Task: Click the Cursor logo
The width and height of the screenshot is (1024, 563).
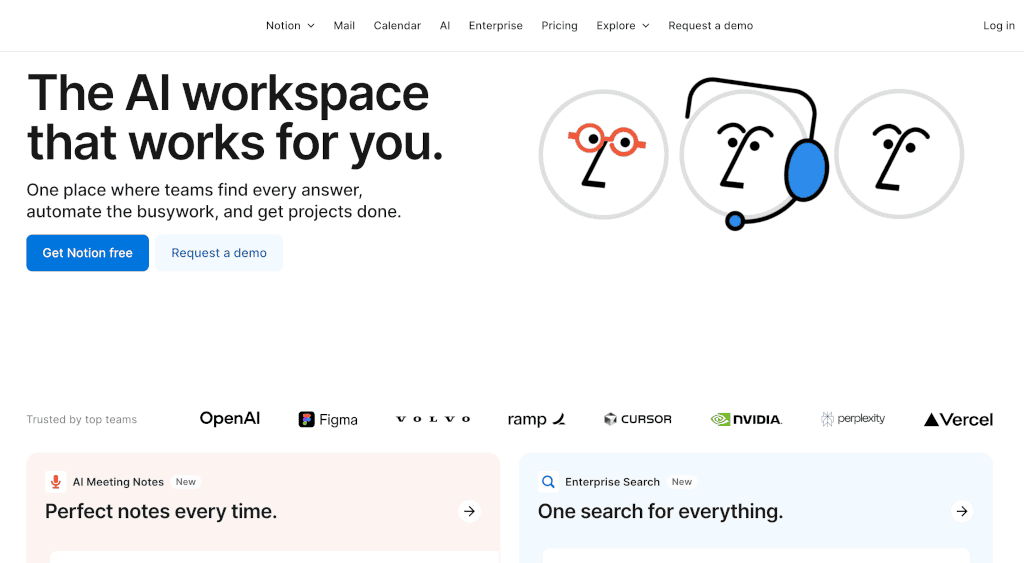Action: pos(637,419)
